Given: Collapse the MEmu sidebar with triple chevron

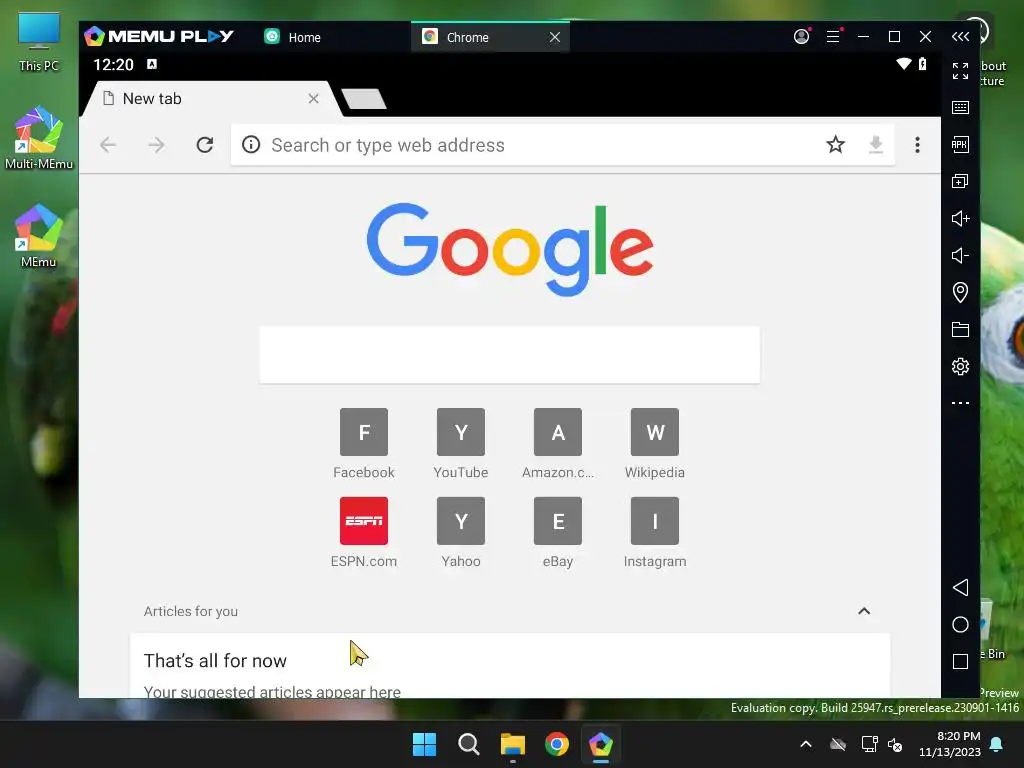Looking at the screenshot, I should [x=960, y=37].
